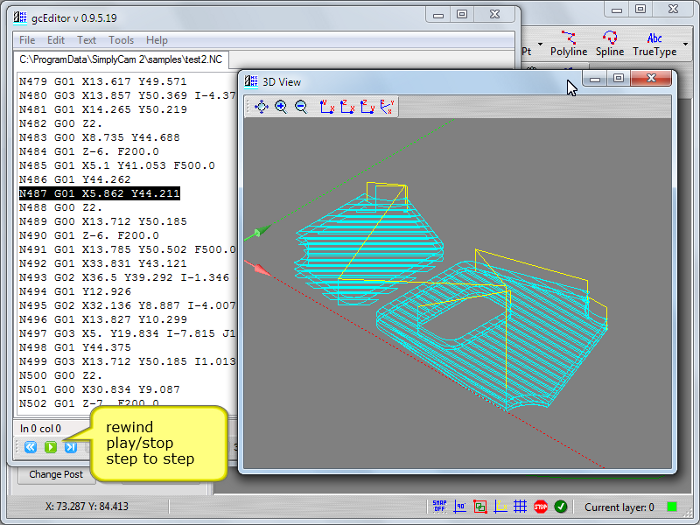Viewport: 700px width, 525px height.
Task: Toggle the Snap Off status bar button
Action: [x=439, y=507]
